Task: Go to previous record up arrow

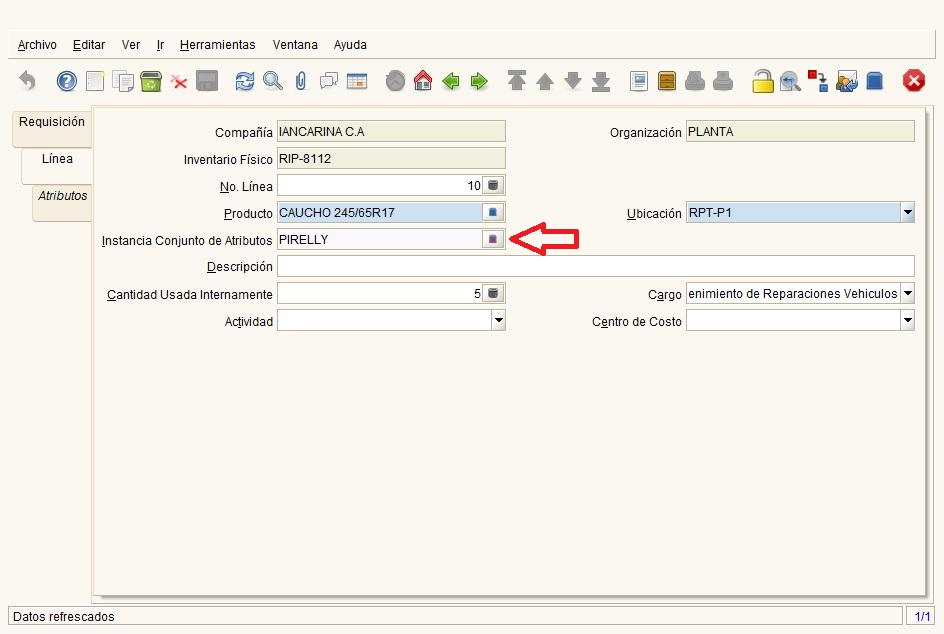Action: [545, 81]
